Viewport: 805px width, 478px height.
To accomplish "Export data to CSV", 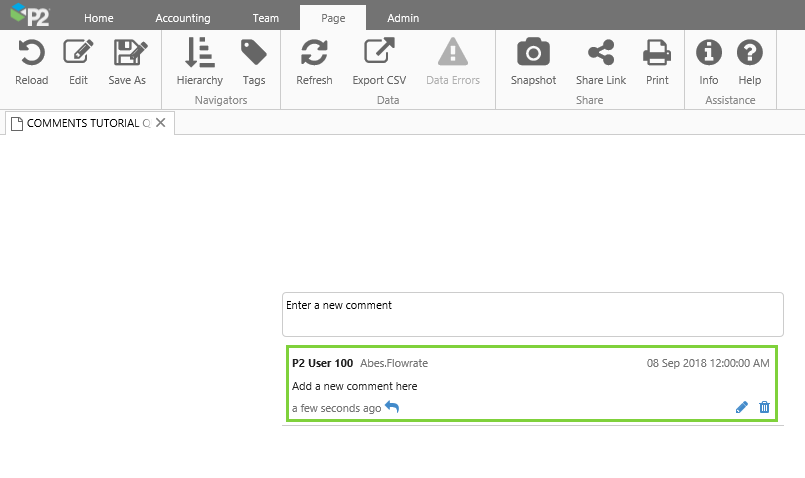I will click(380, 53).
